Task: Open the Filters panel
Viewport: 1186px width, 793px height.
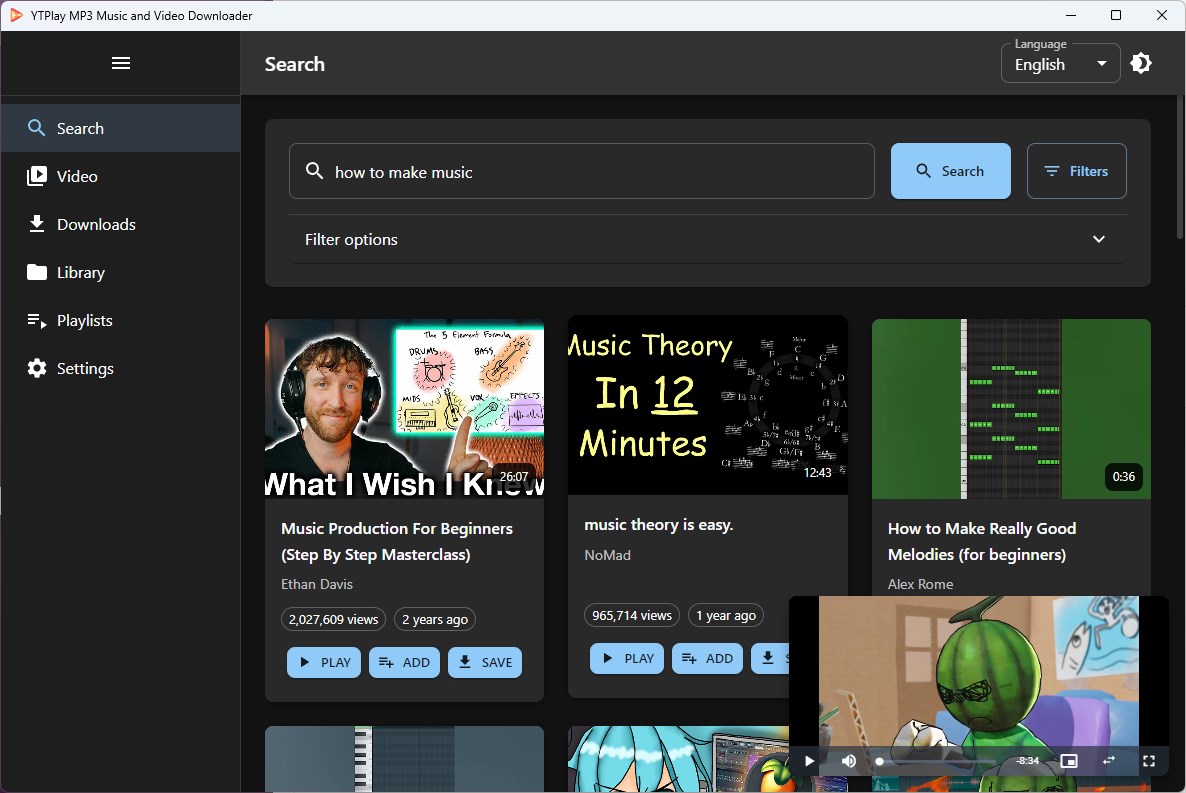Action: coord(1077,170)
